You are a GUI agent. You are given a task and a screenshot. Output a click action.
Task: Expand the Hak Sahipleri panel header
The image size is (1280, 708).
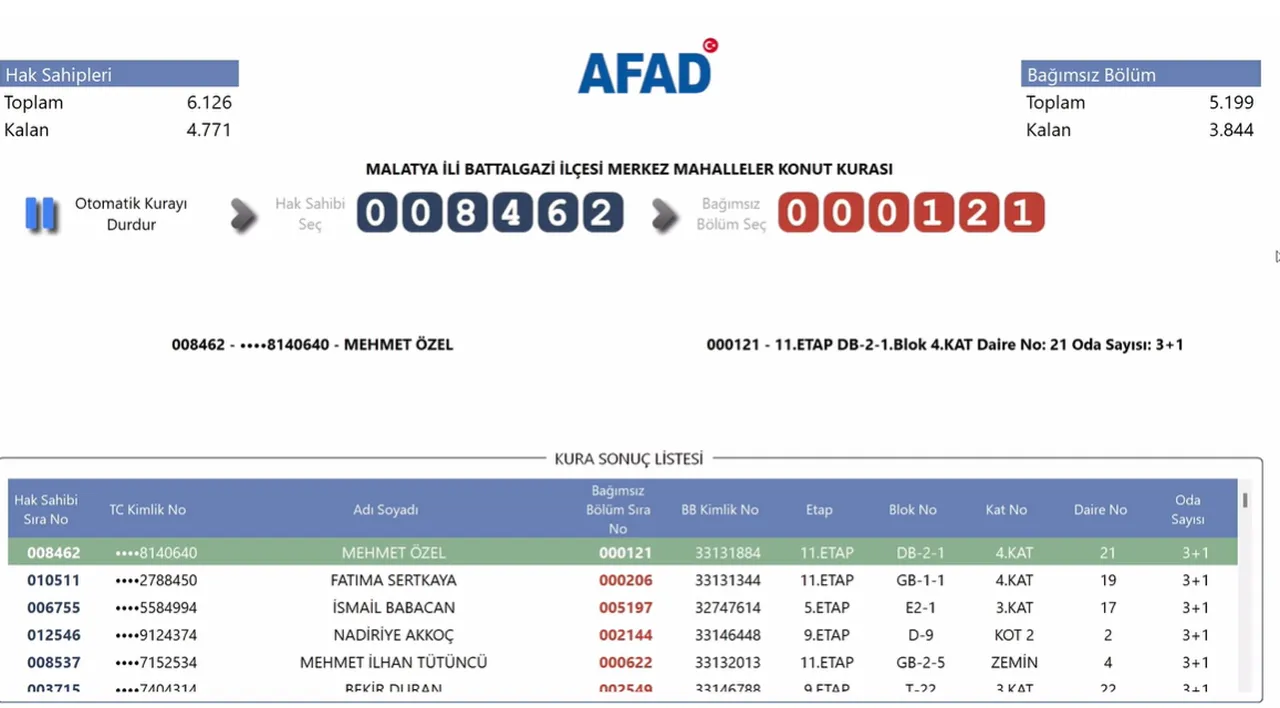(119, 74)
